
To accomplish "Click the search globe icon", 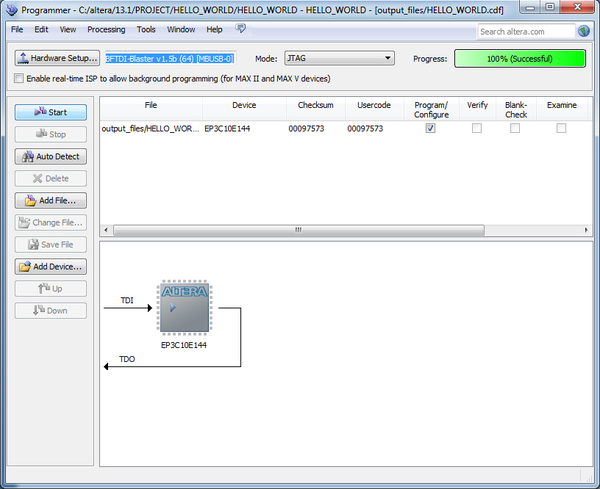I will 583,31.
